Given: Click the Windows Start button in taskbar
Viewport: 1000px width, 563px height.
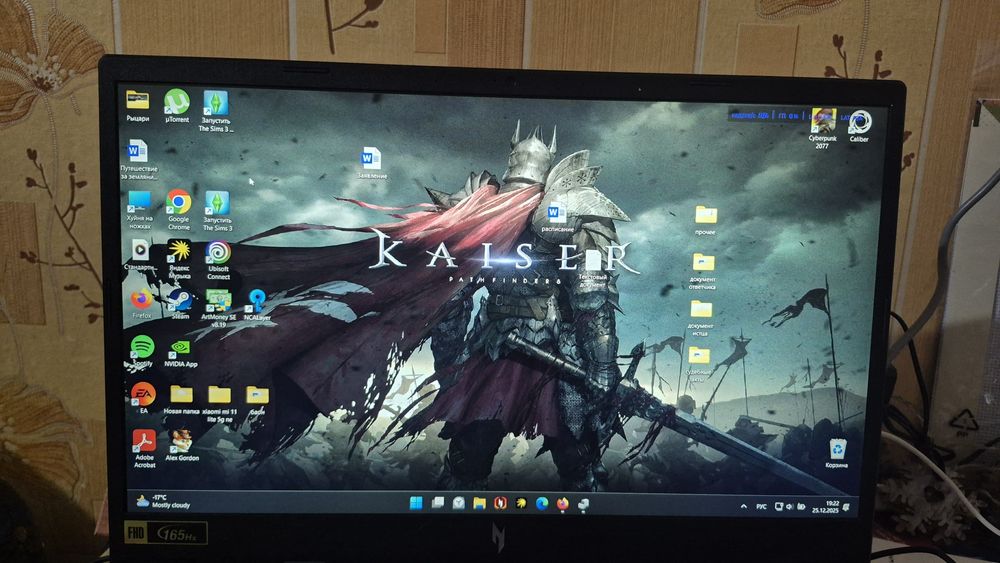Looking at the screenshot, I should tap(416, 503).
